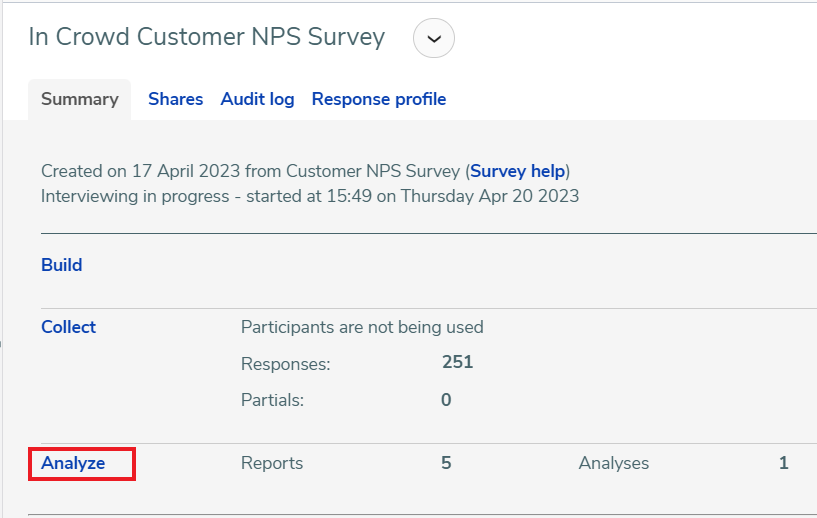This screenshot has width=817, height=518.
Task: Click the In Crowd Customer NPS Survey title
Action: click(206, 37)
